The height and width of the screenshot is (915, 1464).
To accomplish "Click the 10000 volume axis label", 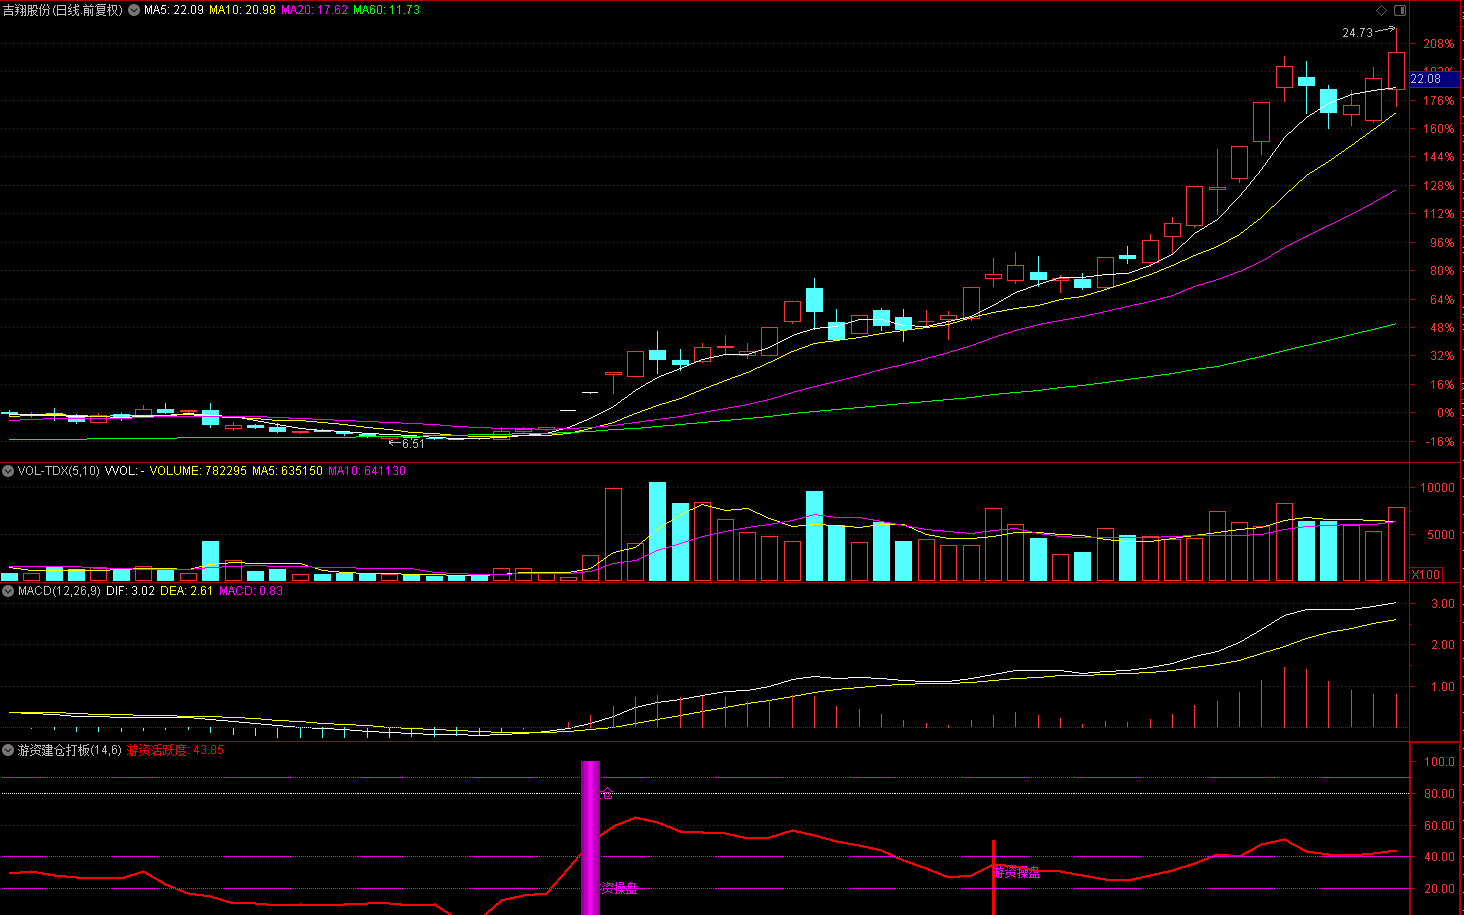I will point(1437,488).
